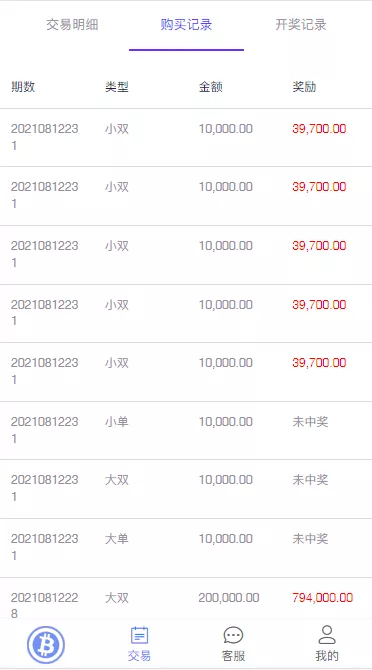This screenshot has width=372, height=670.
Task: Select the 大单 未中奖 record row
Action: pyautogui.click(x=186, y=548)
